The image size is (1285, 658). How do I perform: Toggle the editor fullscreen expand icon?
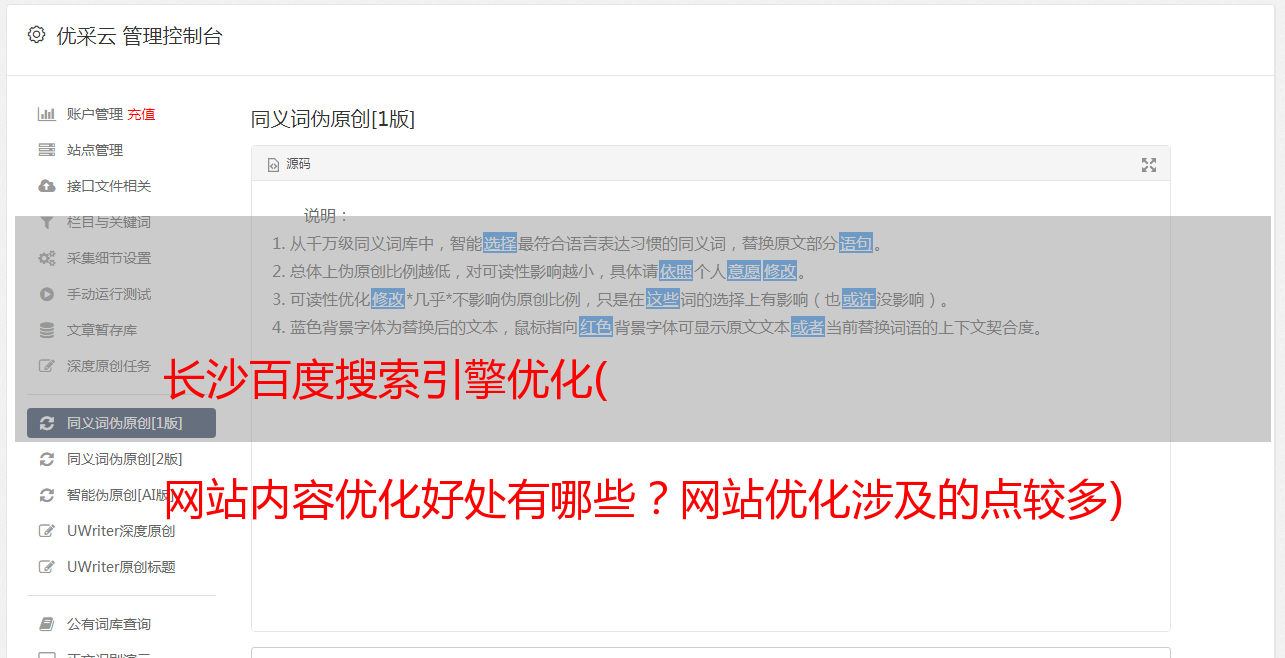pyautogui.click(x=1149, y=165)
